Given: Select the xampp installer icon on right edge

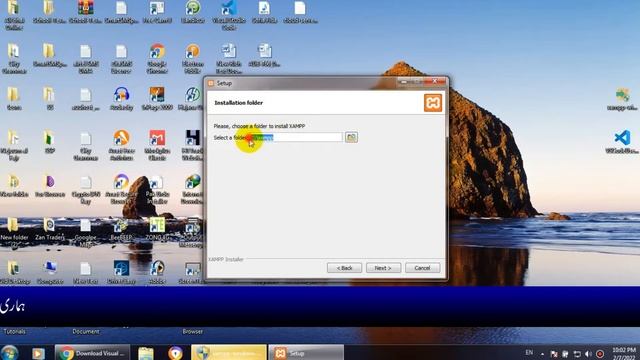Looking at the screenshot, I should [622, 99].
